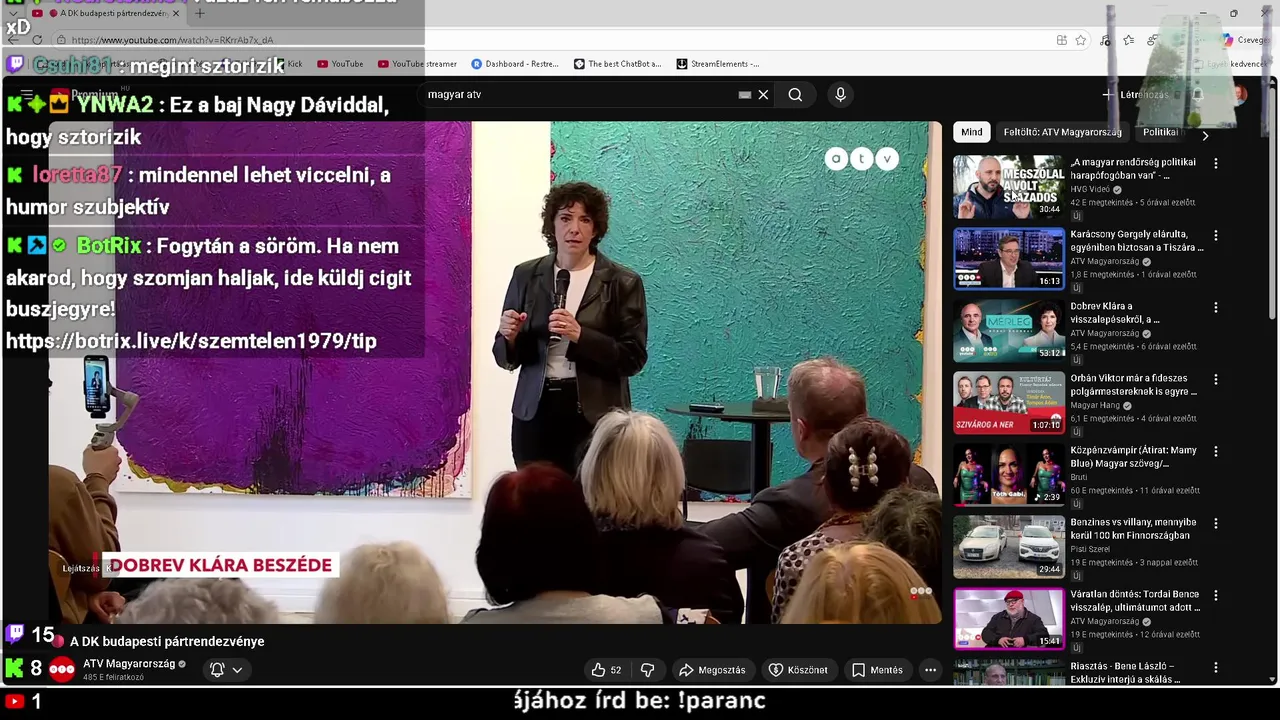The width and height of the screenshot is (1280, 720).
Task: Open the YouTube notifications bell in header
Action: click(x=1197, y=95)
